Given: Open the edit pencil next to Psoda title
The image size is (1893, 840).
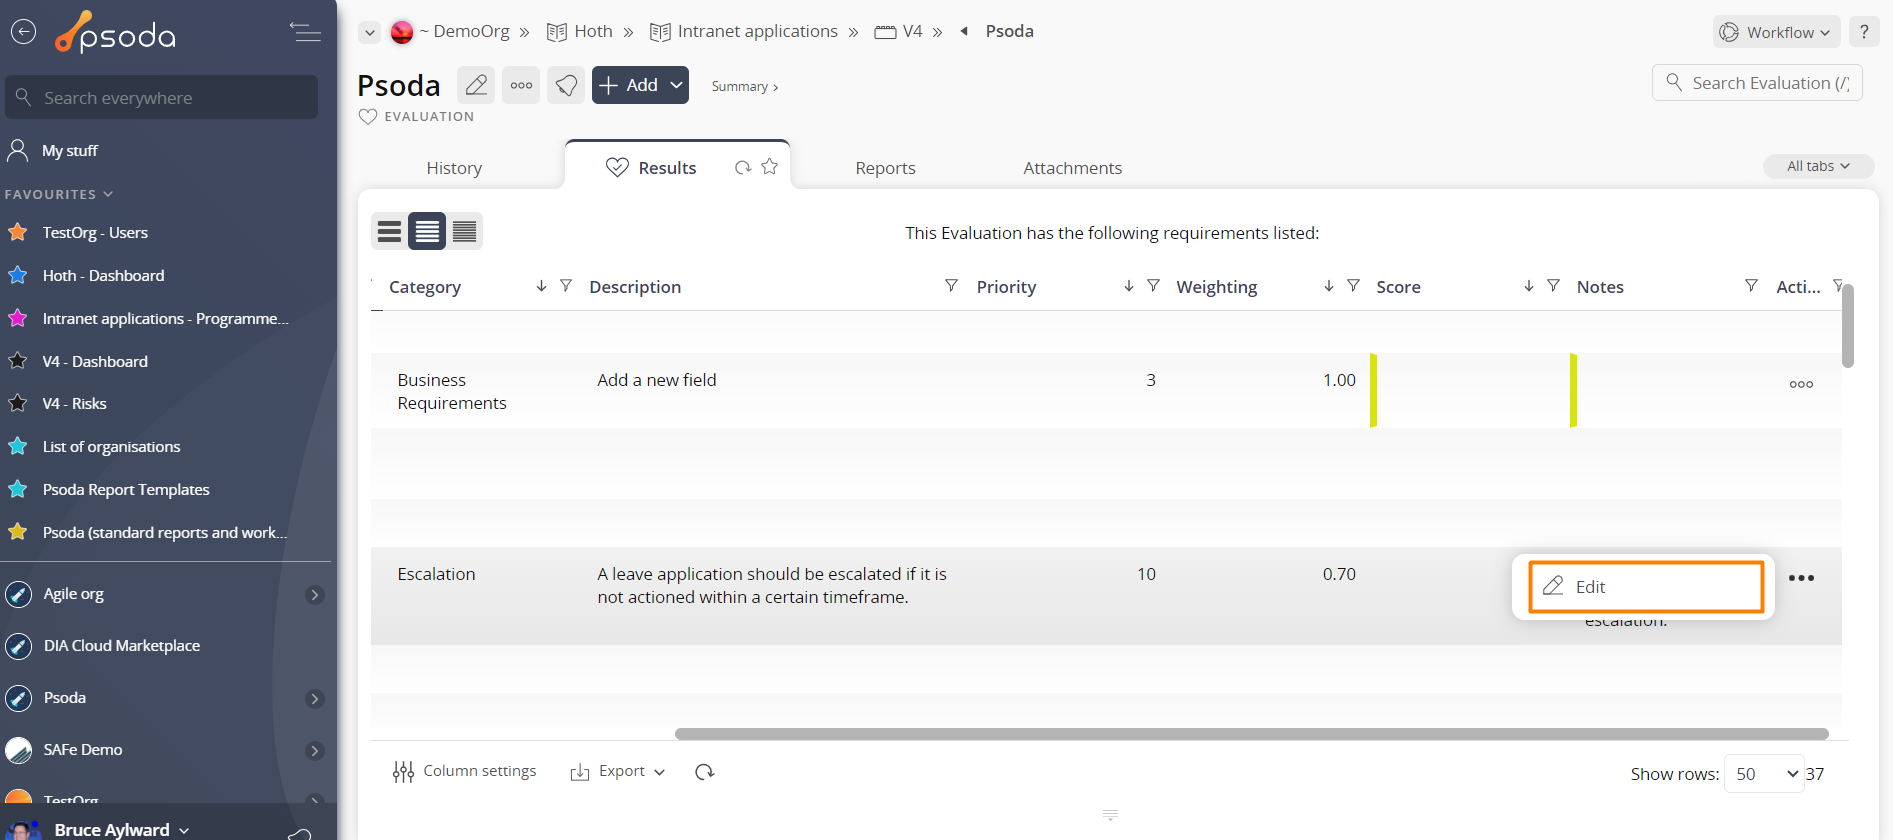Looking at the screenshot, I should (x=477, y=85).
